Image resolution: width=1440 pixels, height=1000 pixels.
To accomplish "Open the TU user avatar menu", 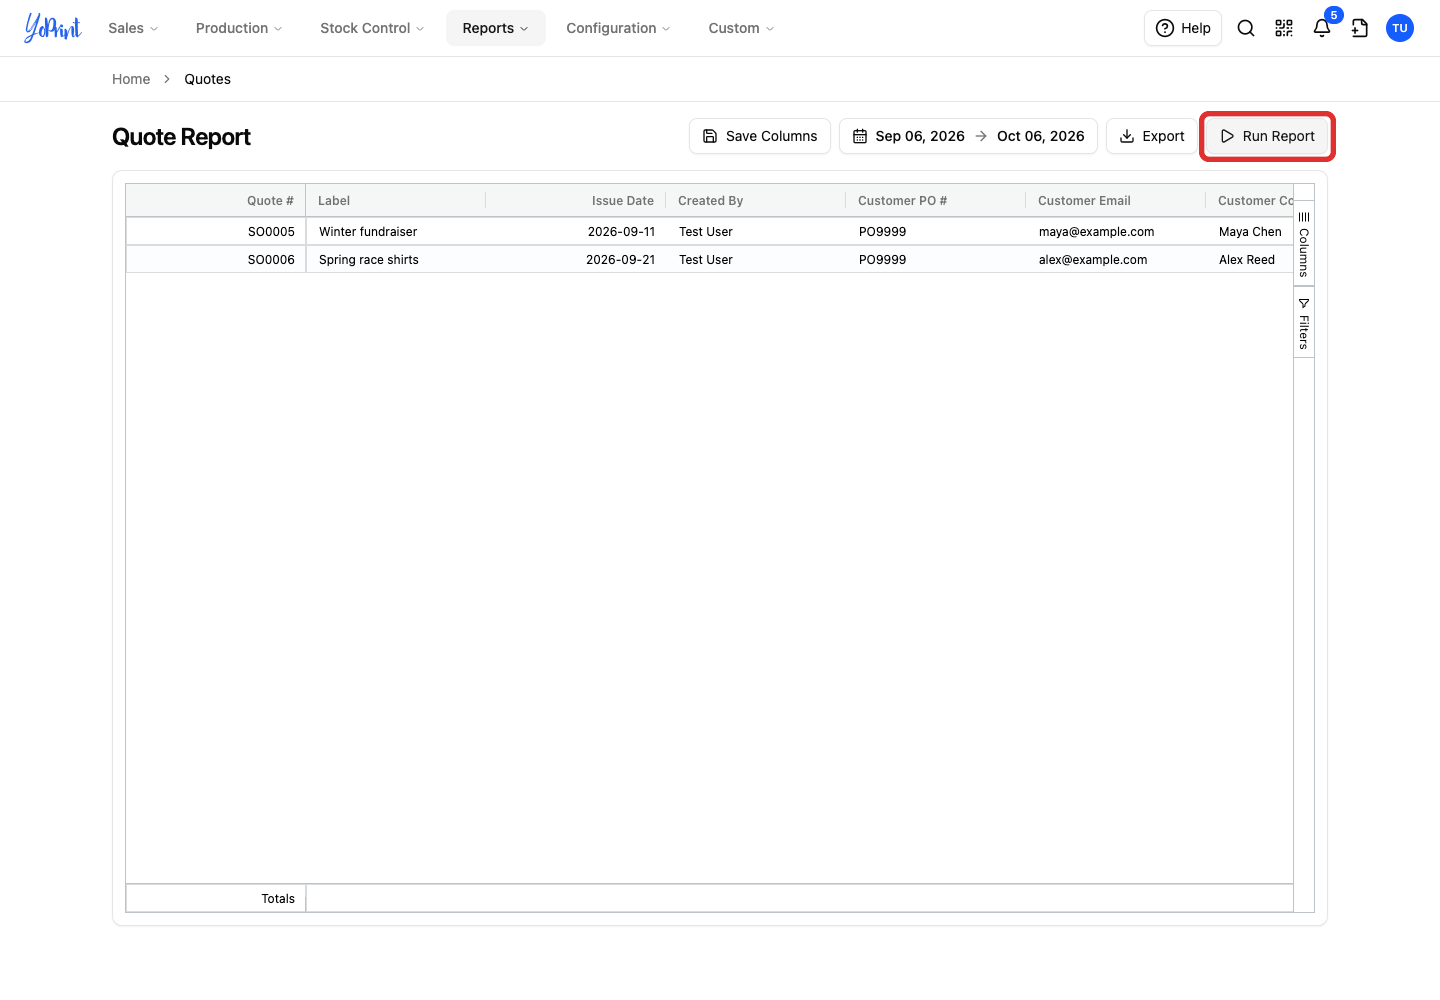I will click(1400, 28).
